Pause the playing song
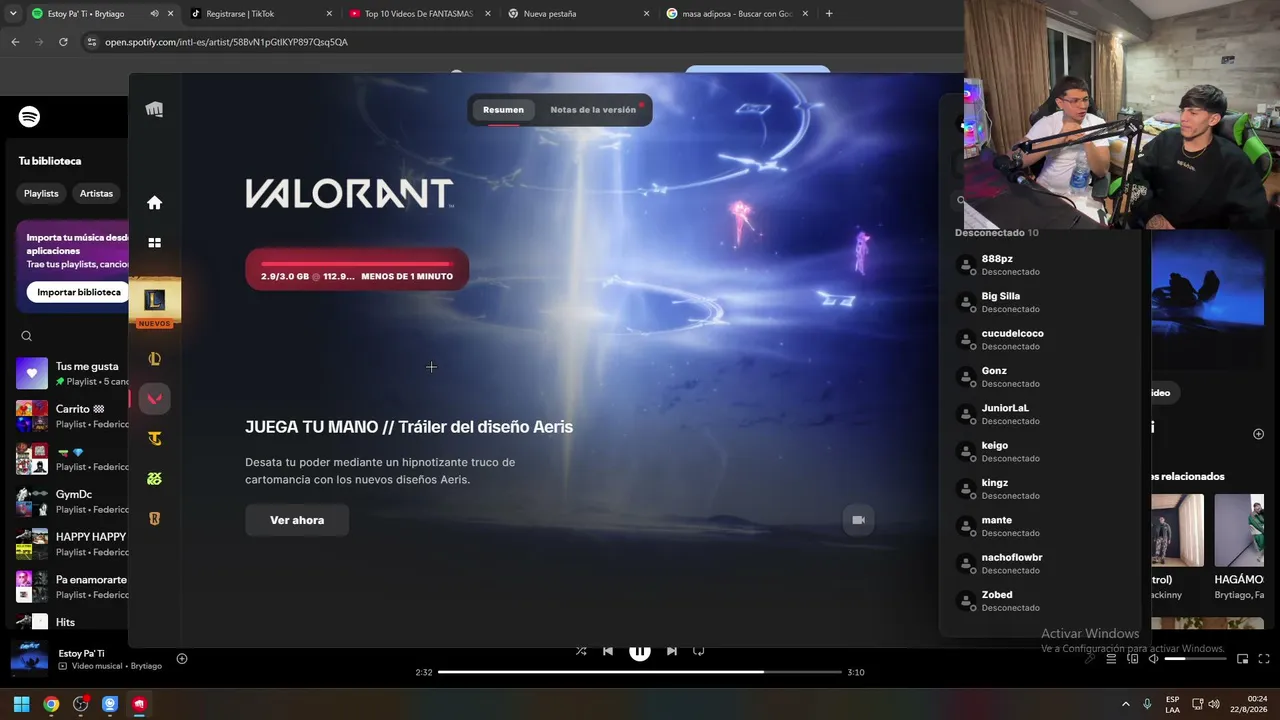 point(640,651)
